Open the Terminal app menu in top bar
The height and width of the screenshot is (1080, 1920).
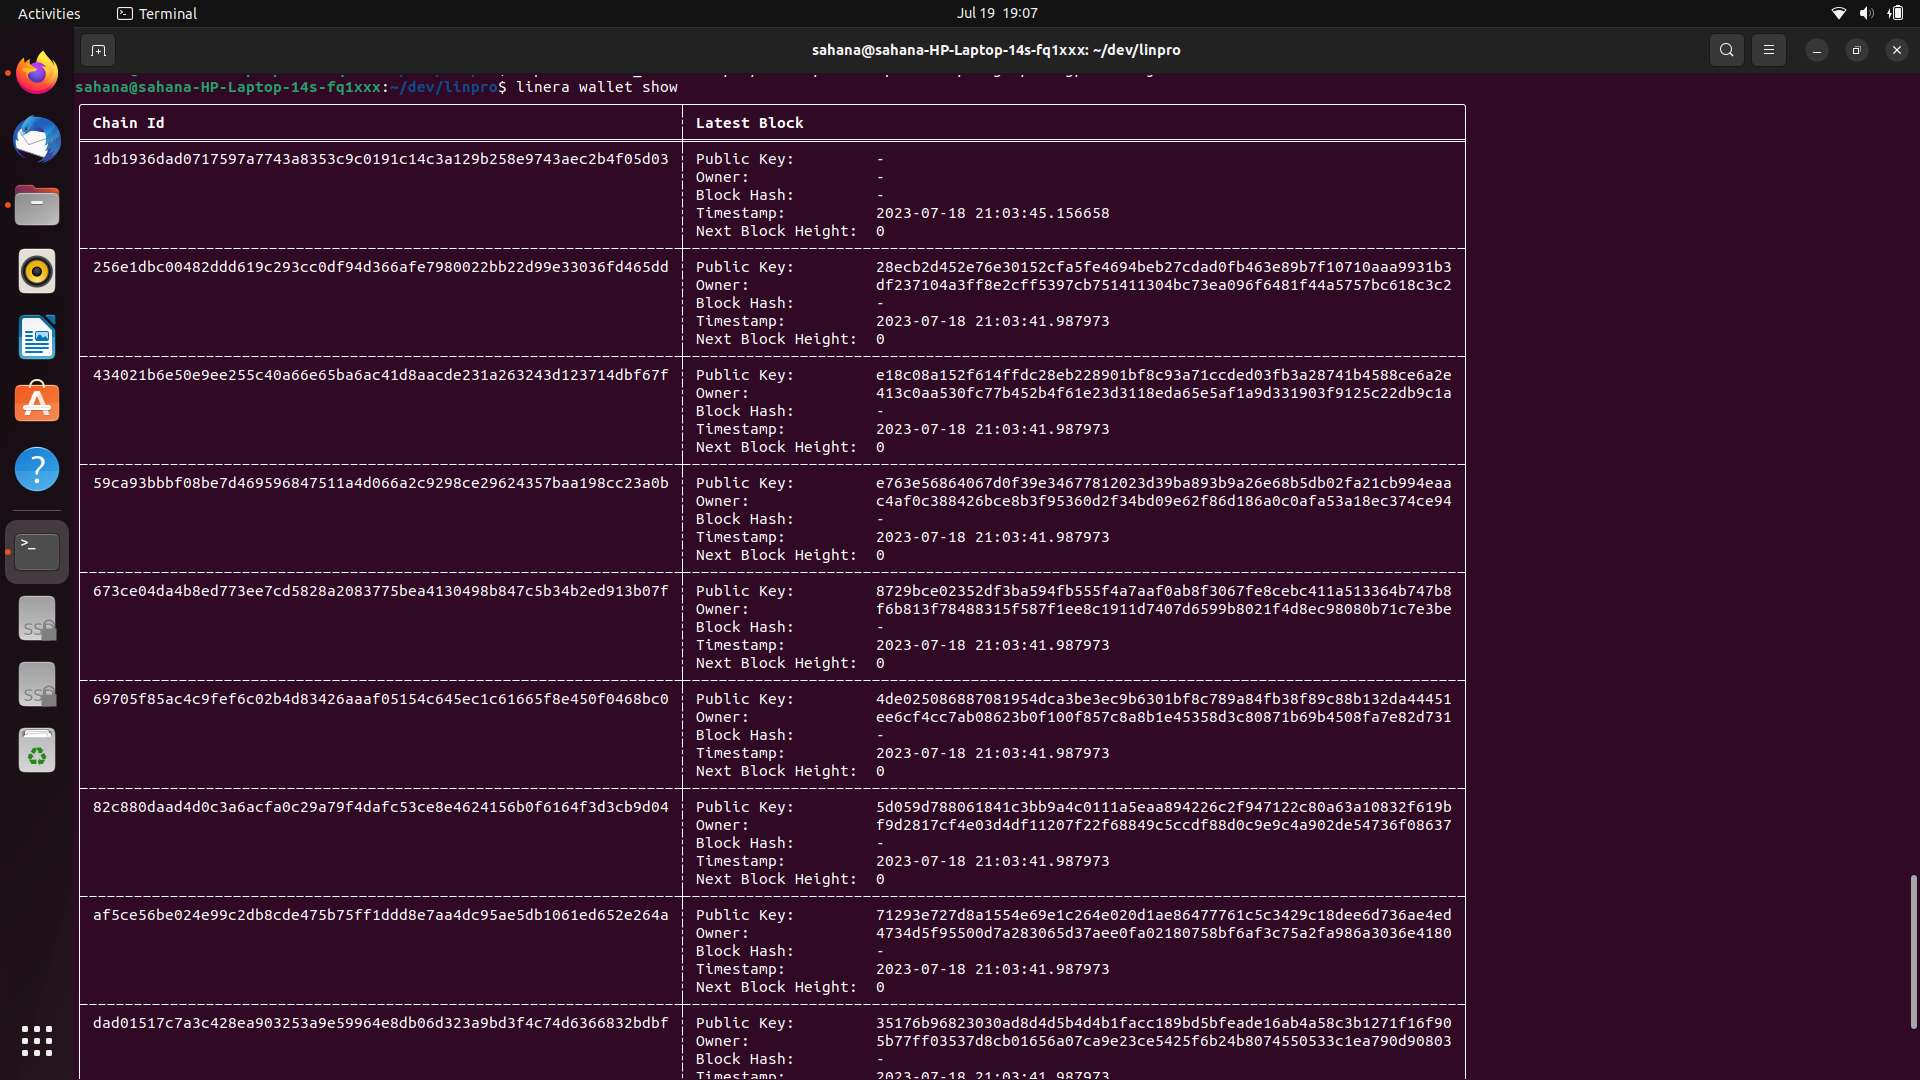[157, 13]
